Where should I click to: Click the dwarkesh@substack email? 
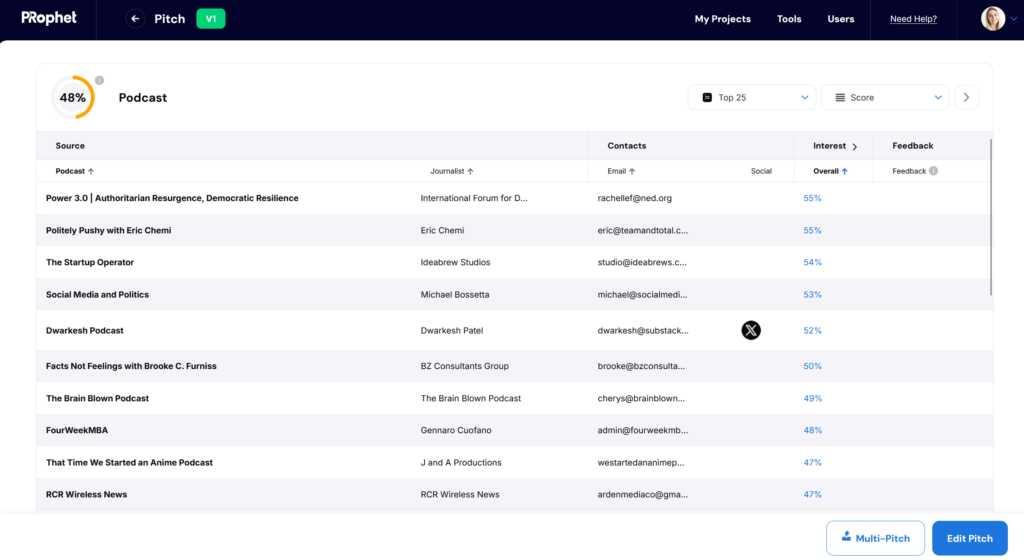[643, 330]
